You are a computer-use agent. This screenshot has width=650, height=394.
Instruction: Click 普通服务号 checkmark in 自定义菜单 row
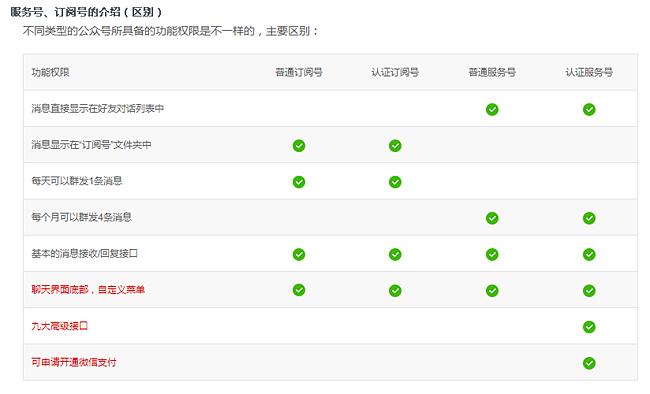492,290
